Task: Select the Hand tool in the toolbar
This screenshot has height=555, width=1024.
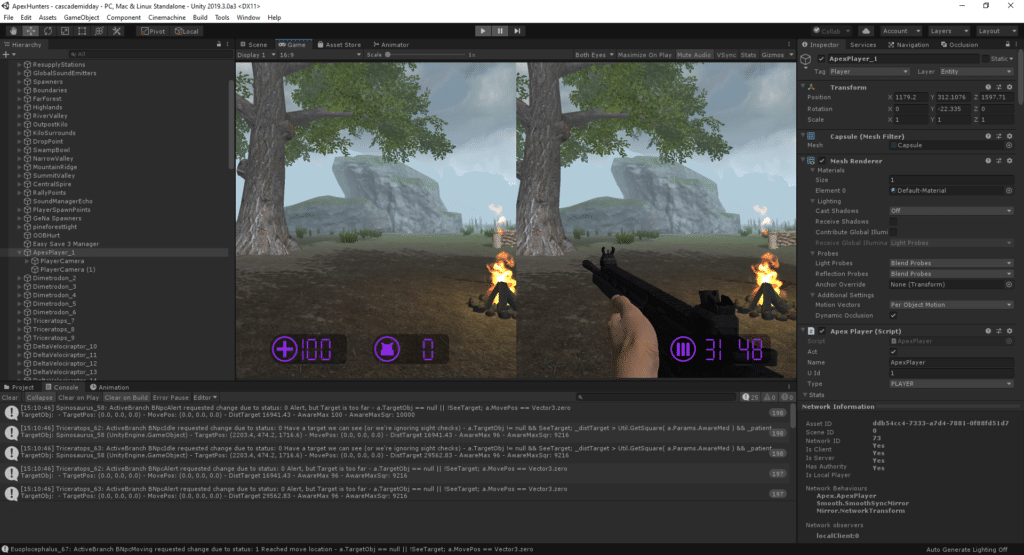Action: point(14,31)
